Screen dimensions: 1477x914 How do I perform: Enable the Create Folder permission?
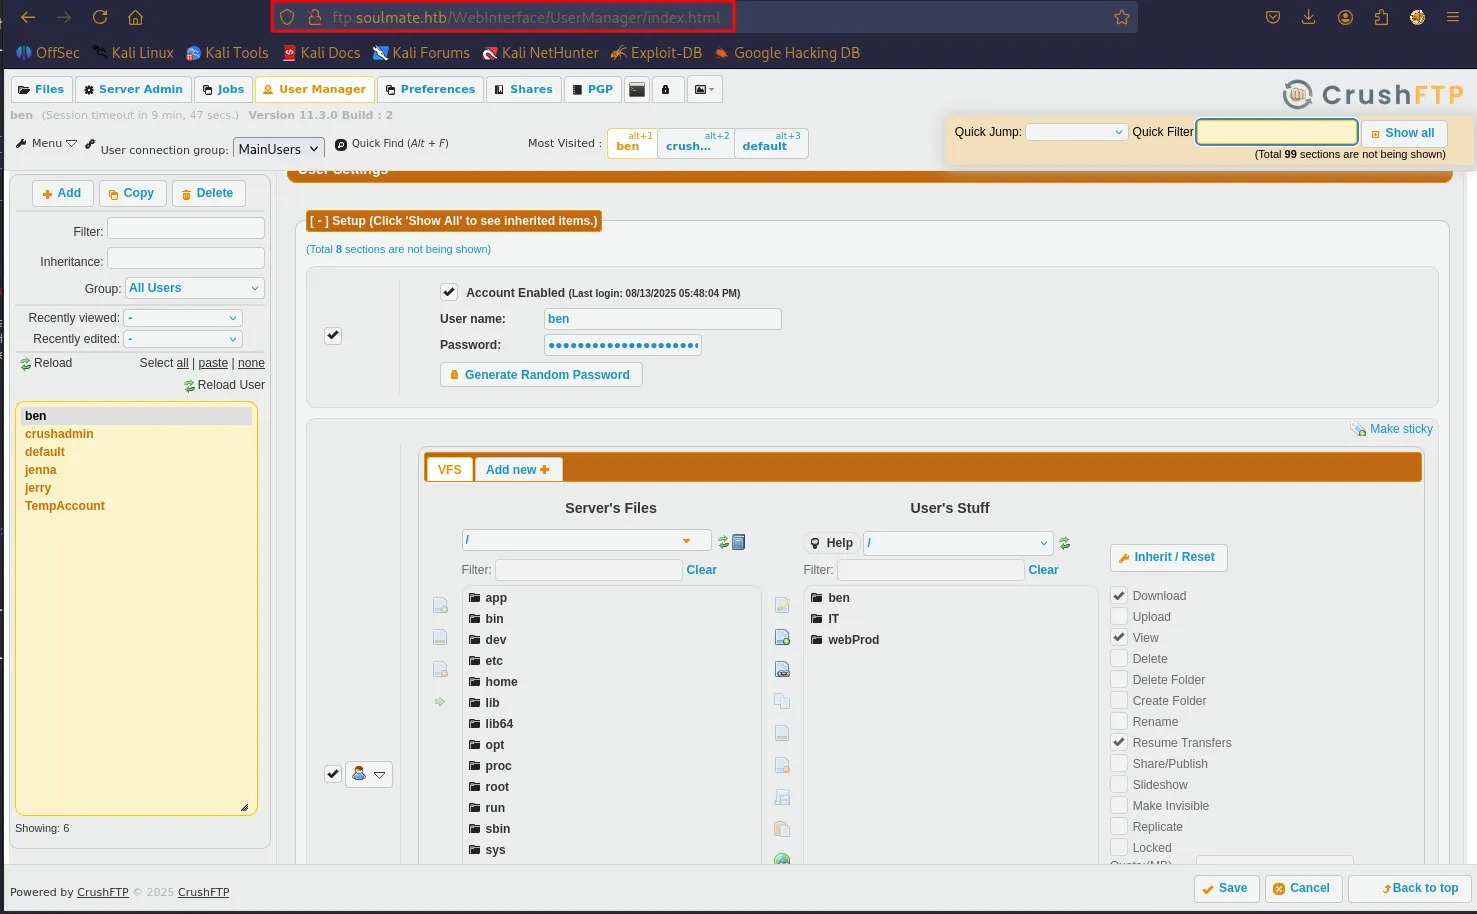point(1119,700)
